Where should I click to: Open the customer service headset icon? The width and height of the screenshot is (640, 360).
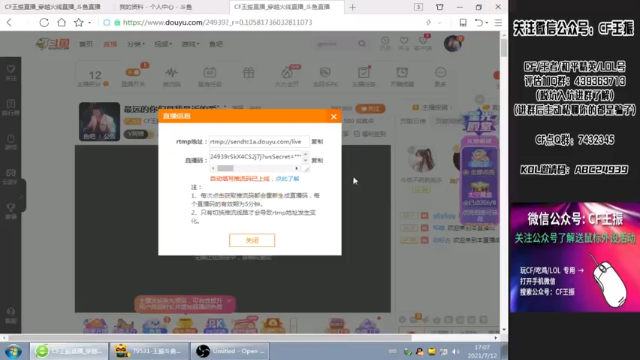pos(11,315)
